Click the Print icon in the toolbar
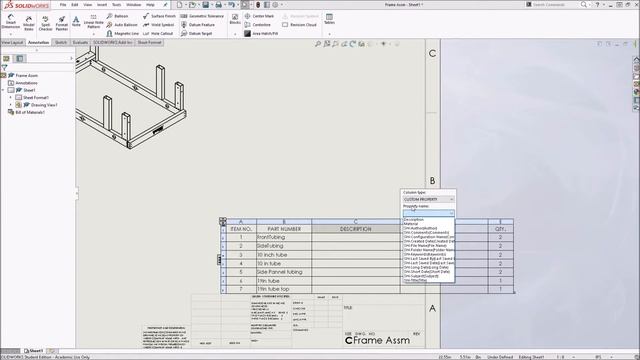Image resolution: width=640 pixels, height=360 pixels. tap(219, 5)
